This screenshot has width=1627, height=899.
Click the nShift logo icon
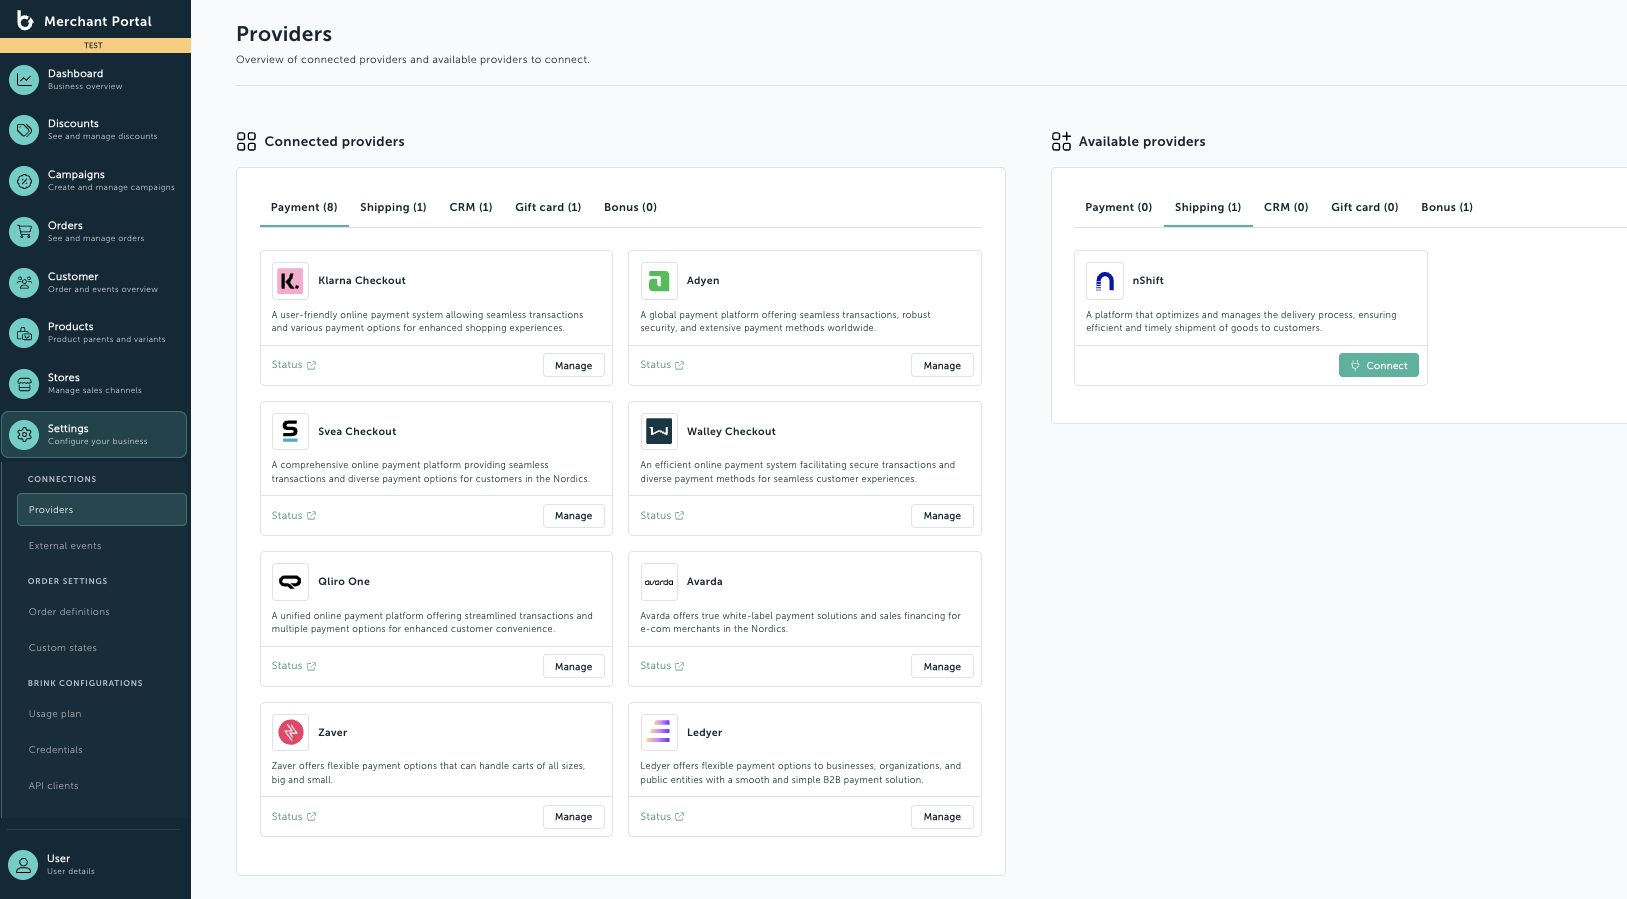[1105, 281]
